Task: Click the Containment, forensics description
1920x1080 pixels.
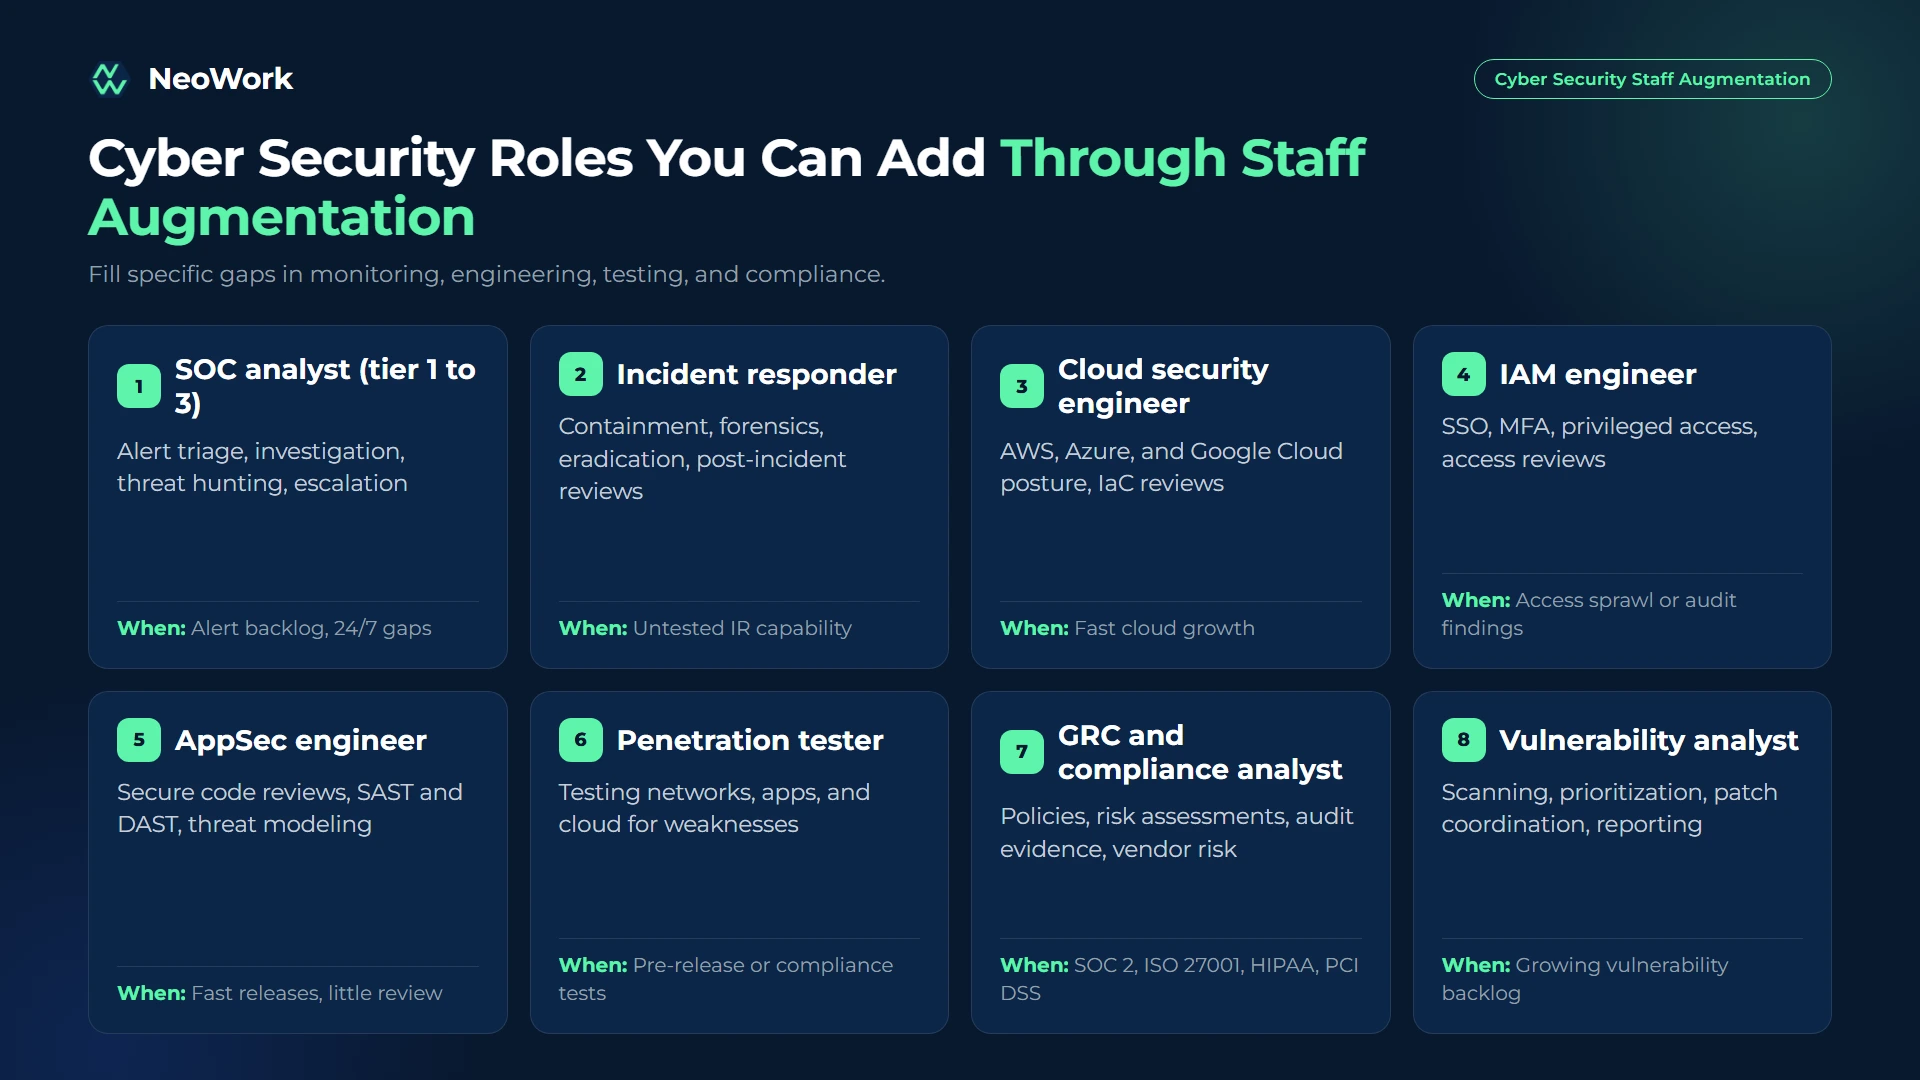Action: click(x=702, y=459)
